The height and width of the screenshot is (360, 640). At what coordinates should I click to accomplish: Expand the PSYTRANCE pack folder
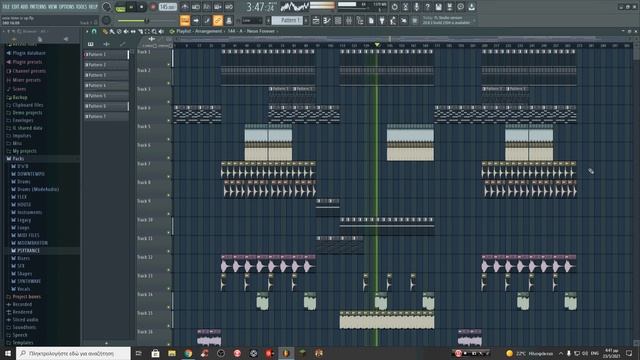(28, 251)
